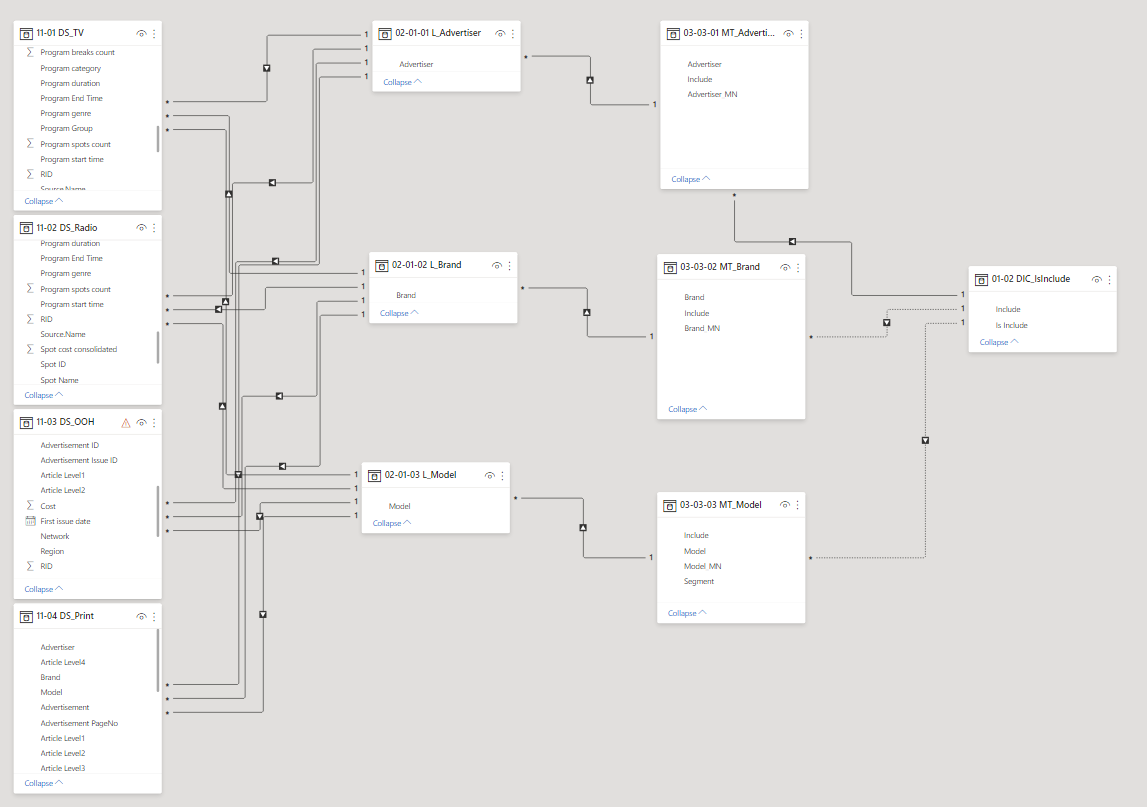Open more options for 01-02 DIC_IsInclude
1147x807 pixels.
coord(1110,279)
